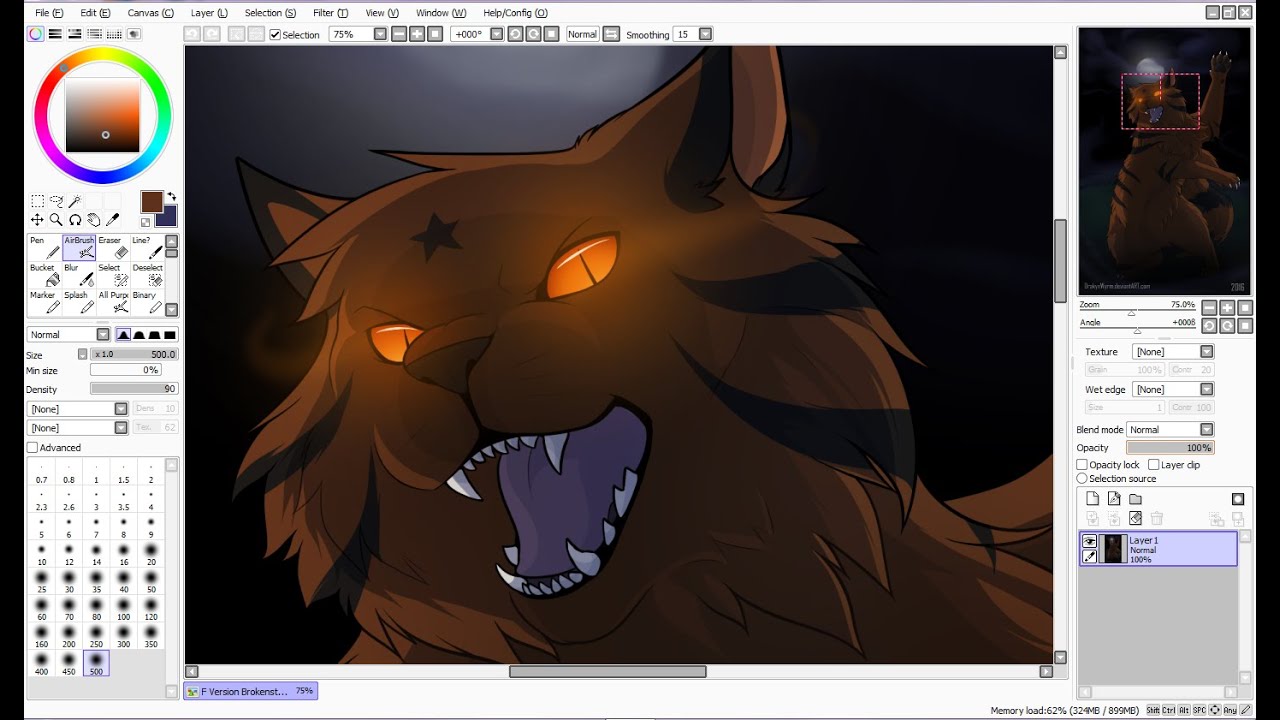Hide Layer 1 with the eye icon
Image resolution: width=1280 pixels, height=720 pixels.
[x=1089, y=541]
